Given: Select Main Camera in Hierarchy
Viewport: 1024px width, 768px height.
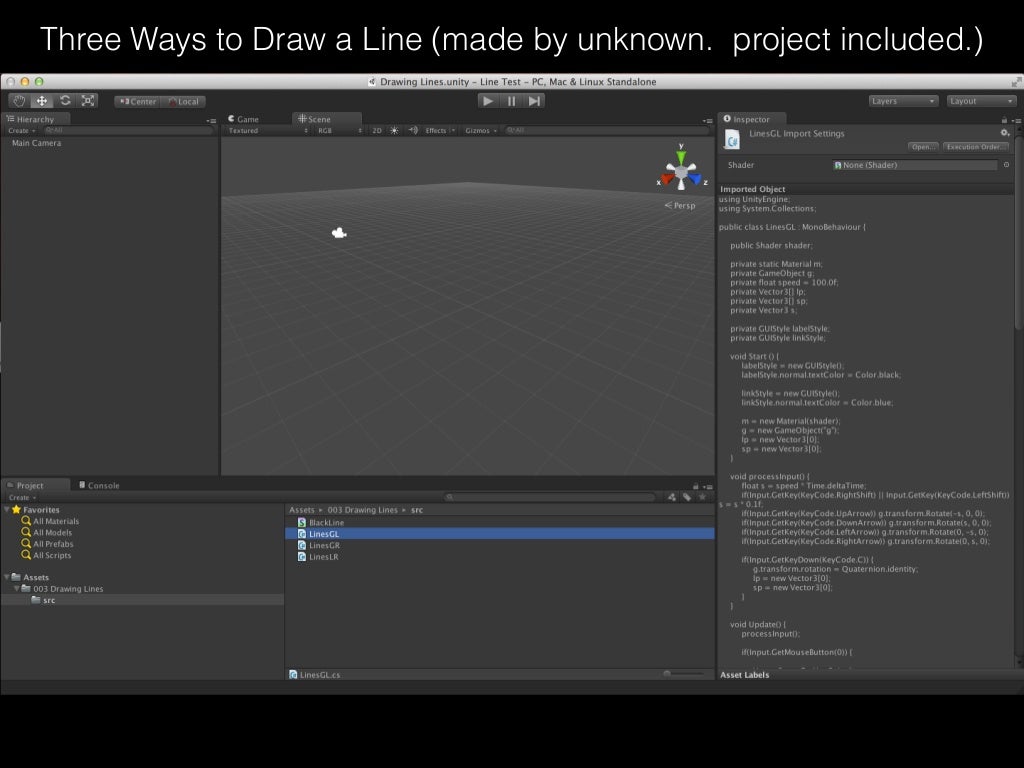Looking at the screenshot, I should [37, 143].
